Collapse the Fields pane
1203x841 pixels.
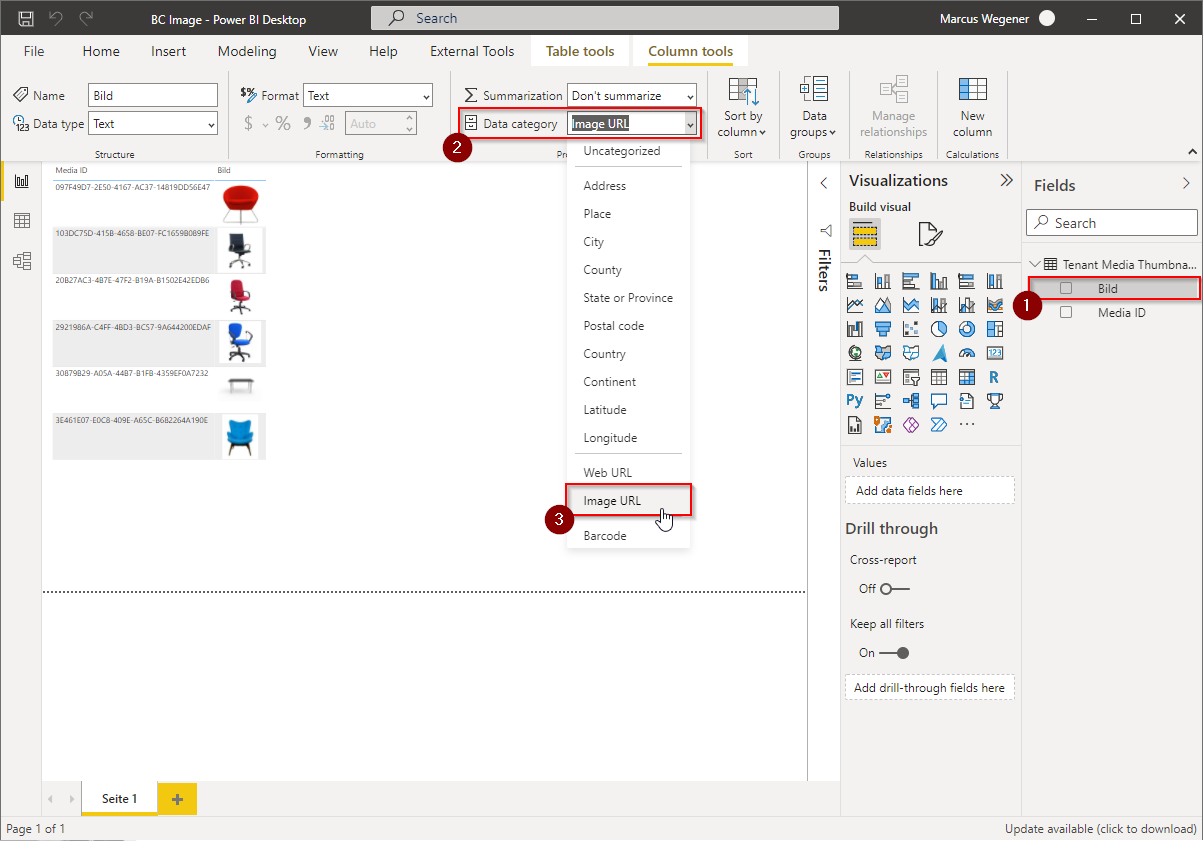[x=1187, y=184]
